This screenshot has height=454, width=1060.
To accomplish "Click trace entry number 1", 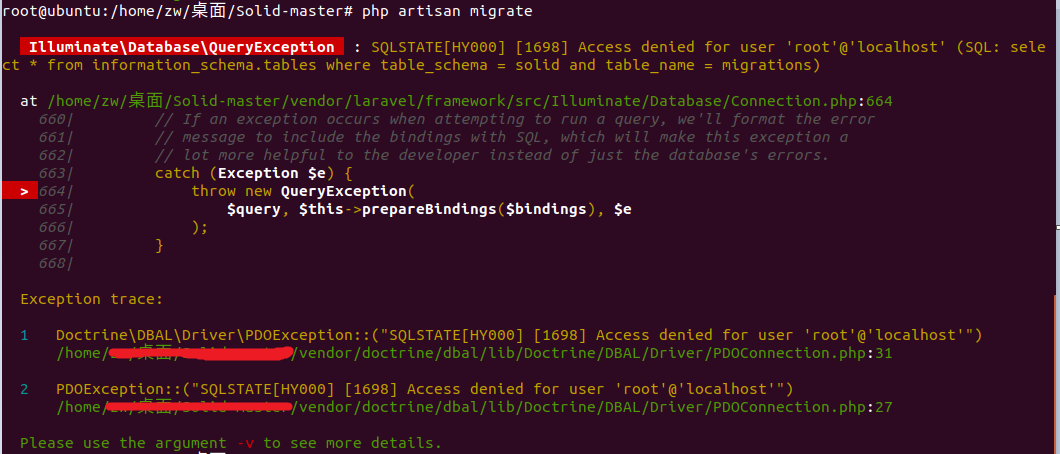I will 25,335.
